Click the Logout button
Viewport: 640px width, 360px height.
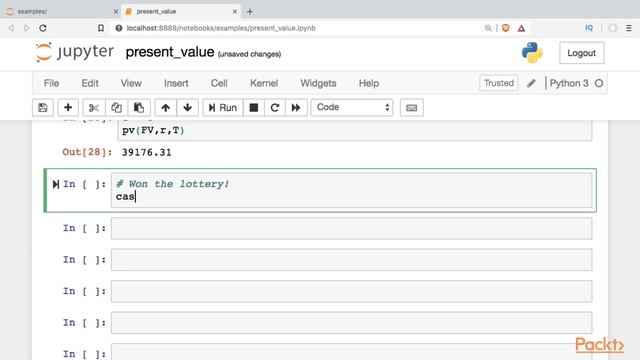tap(581, 53)
